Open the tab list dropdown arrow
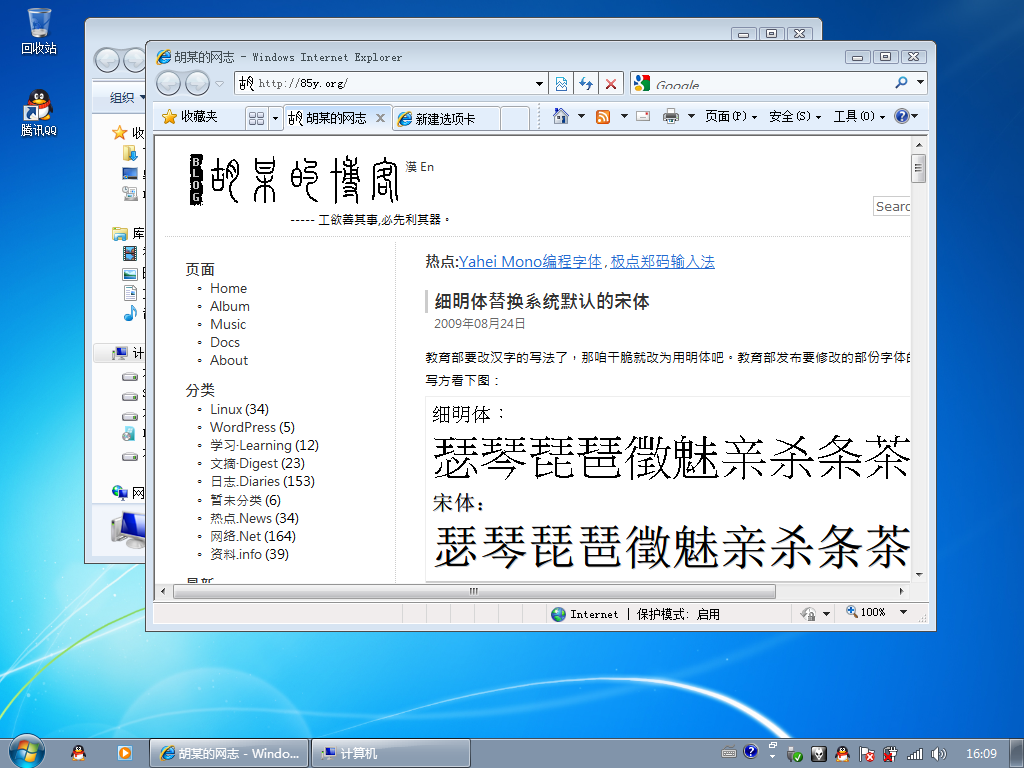The height and width of the screenshot is (768, 1024). click(x=276, y=118)
